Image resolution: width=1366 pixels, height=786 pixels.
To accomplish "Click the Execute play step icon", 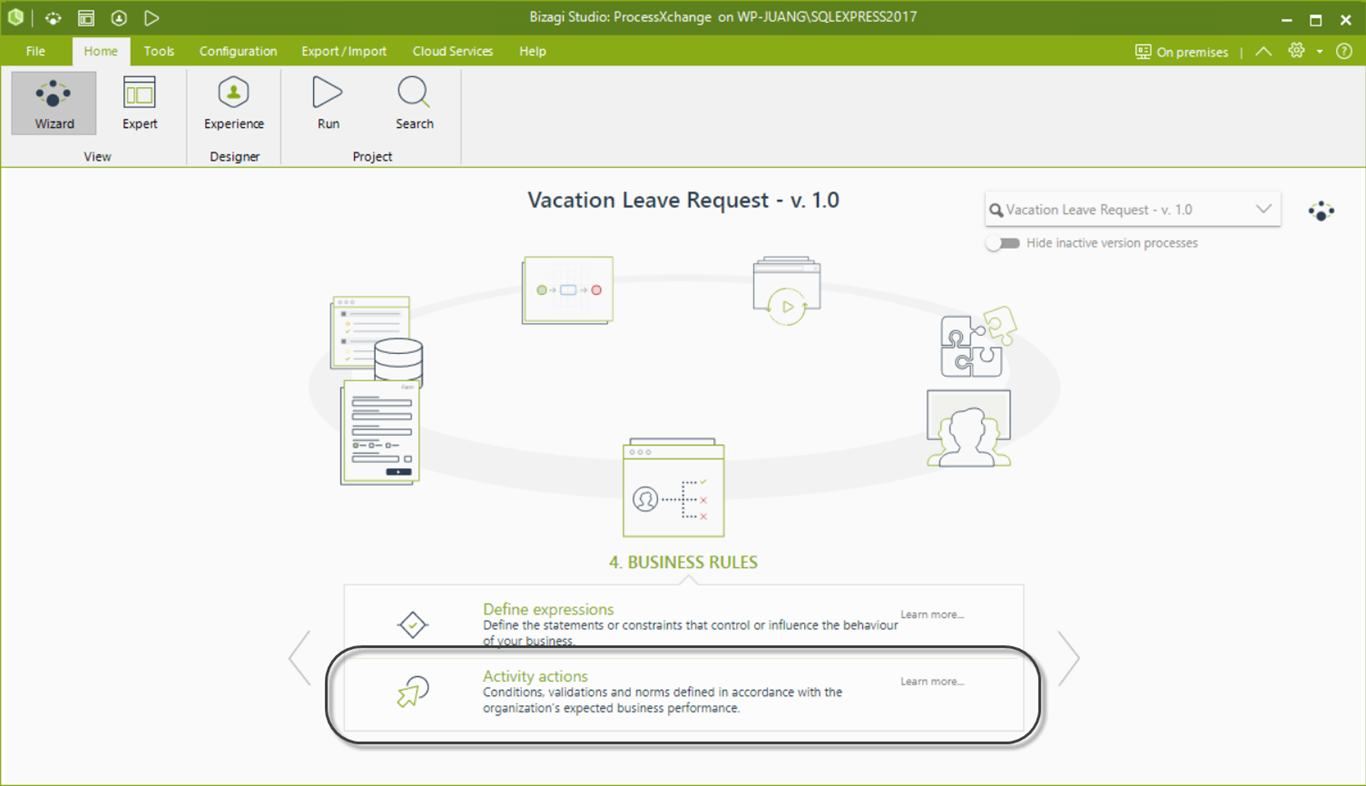I will click(x=787, y=291).
